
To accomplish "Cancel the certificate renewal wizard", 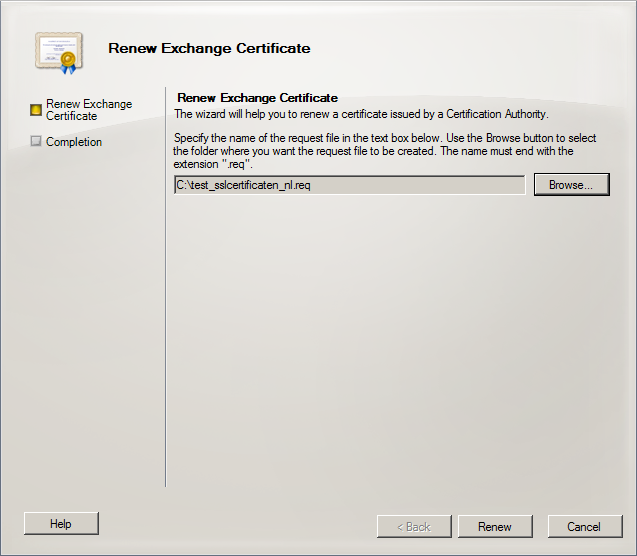I will 585,527.
